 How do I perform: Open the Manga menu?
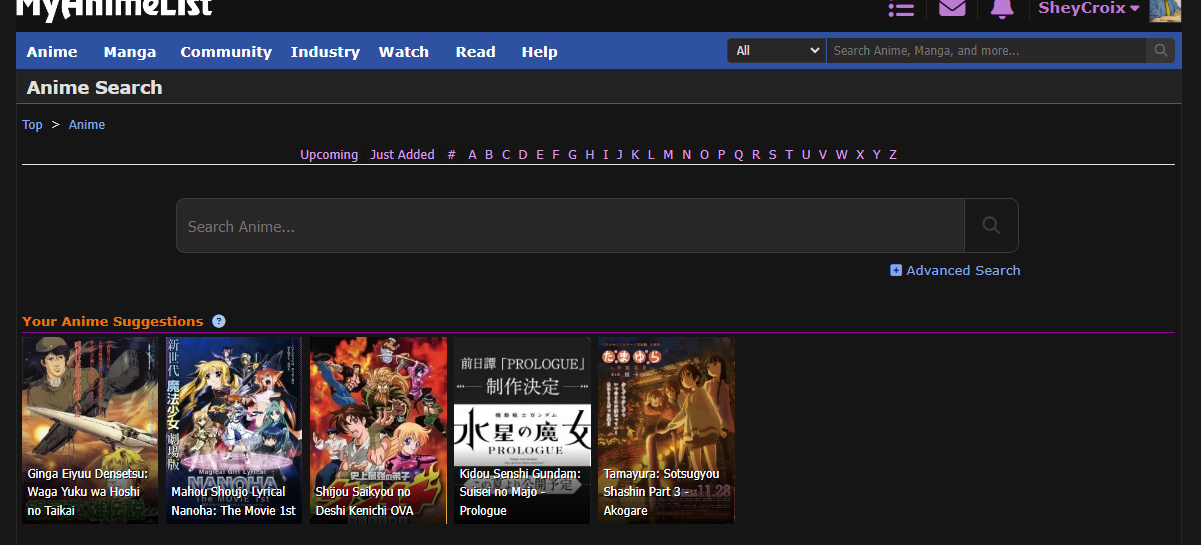coord(130,52)
